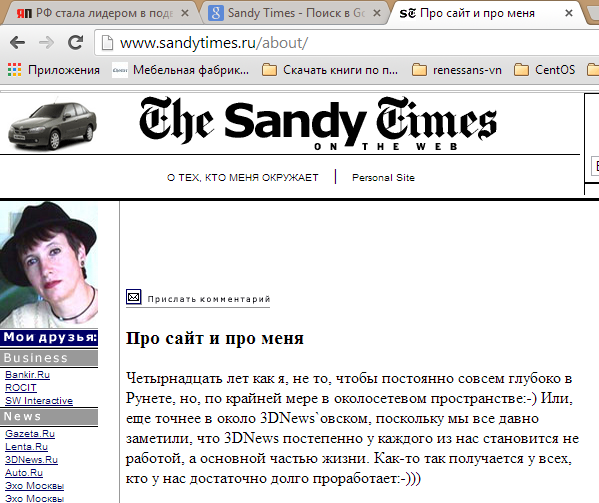
Task: Click the portrait photo in the sidebar
Action: [x=49, y=264]
